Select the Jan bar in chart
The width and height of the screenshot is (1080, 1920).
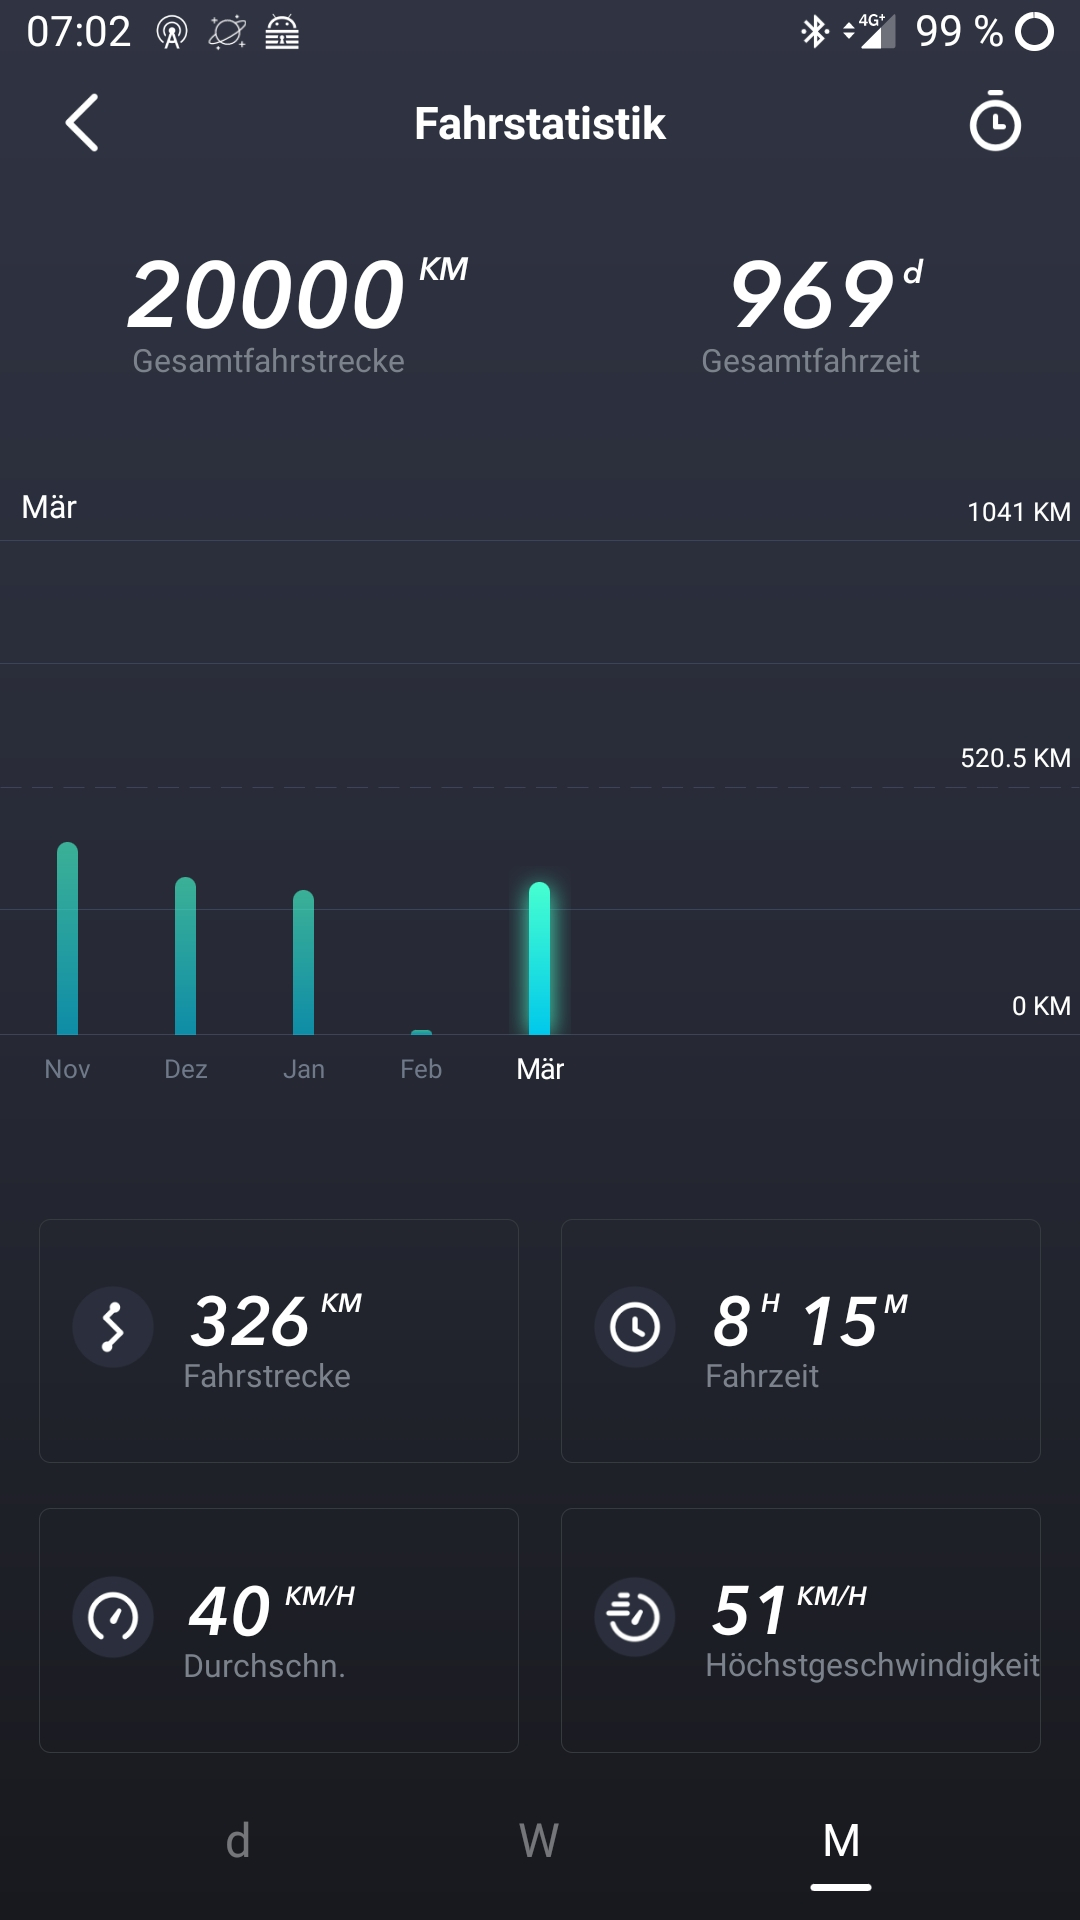click(303, 962)
